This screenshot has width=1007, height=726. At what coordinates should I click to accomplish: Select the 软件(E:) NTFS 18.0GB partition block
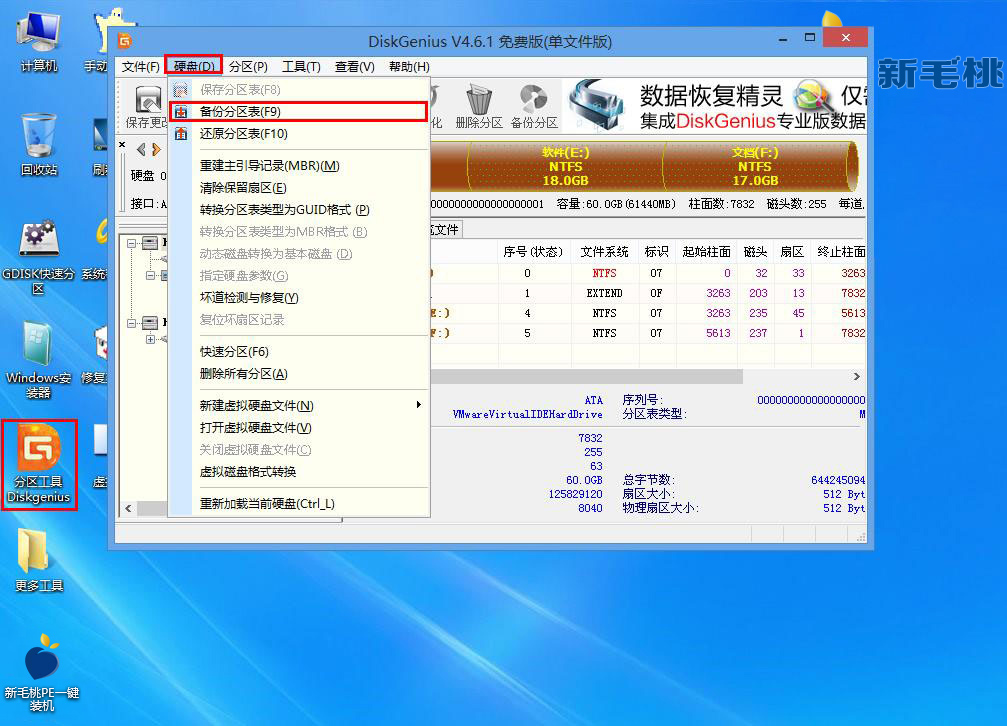pos(565,166)
